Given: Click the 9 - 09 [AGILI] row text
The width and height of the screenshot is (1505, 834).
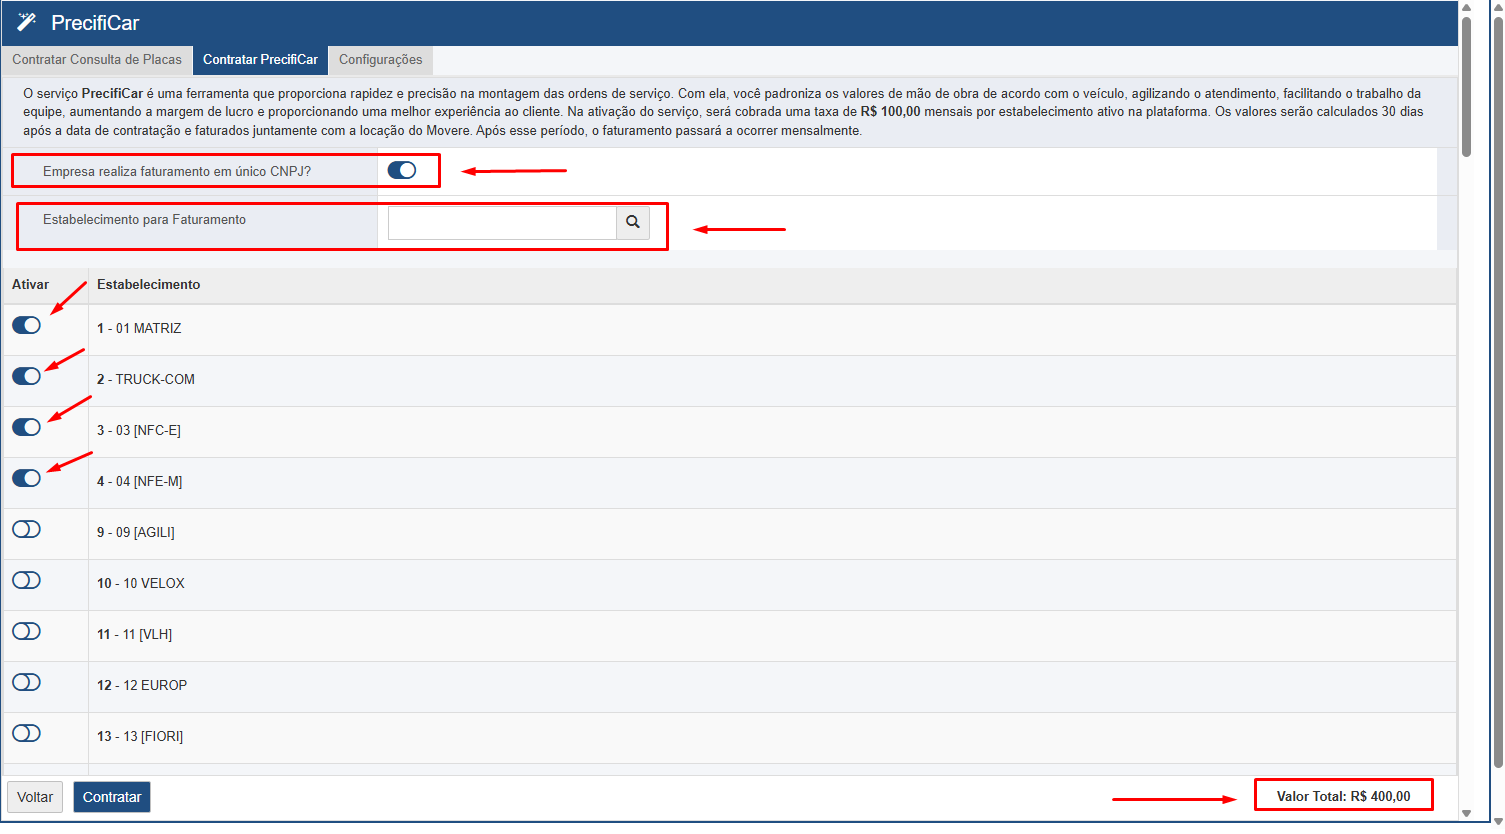Looking at the screenshot, I should click(136, 532).
